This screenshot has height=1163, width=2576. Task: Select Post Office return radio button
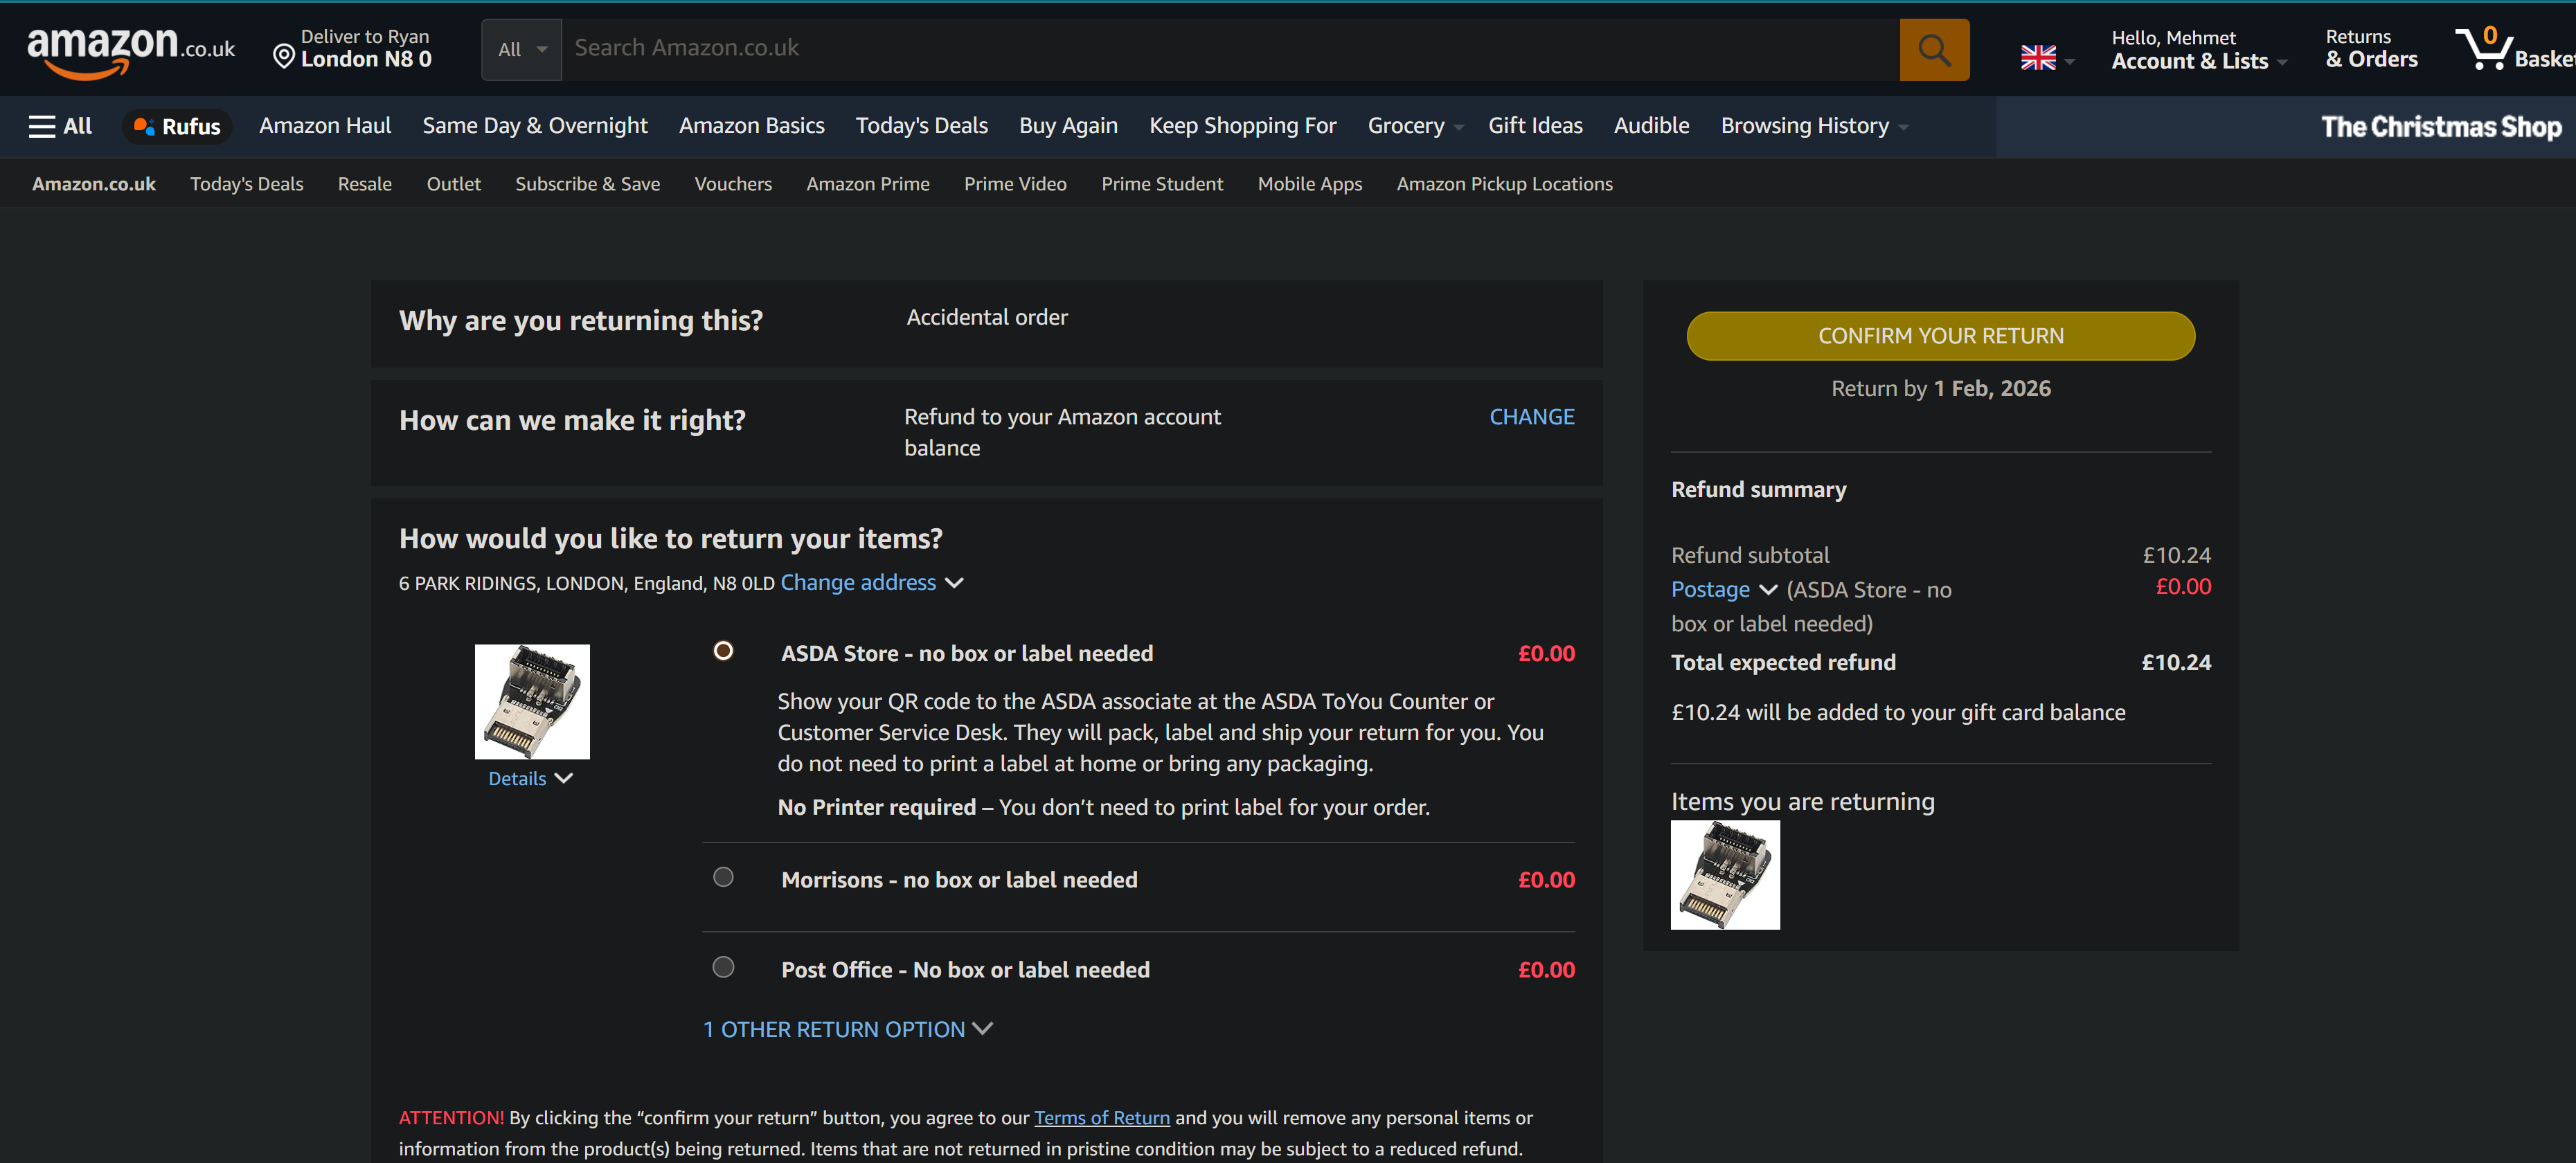click(x=723, y=967)
